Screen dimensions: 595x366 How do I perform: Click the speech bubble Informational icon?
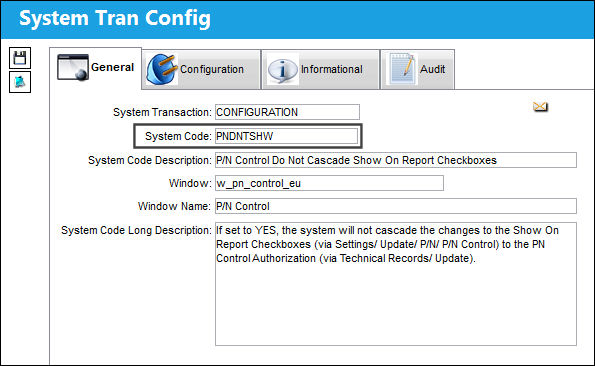click(x=283, y=70)
